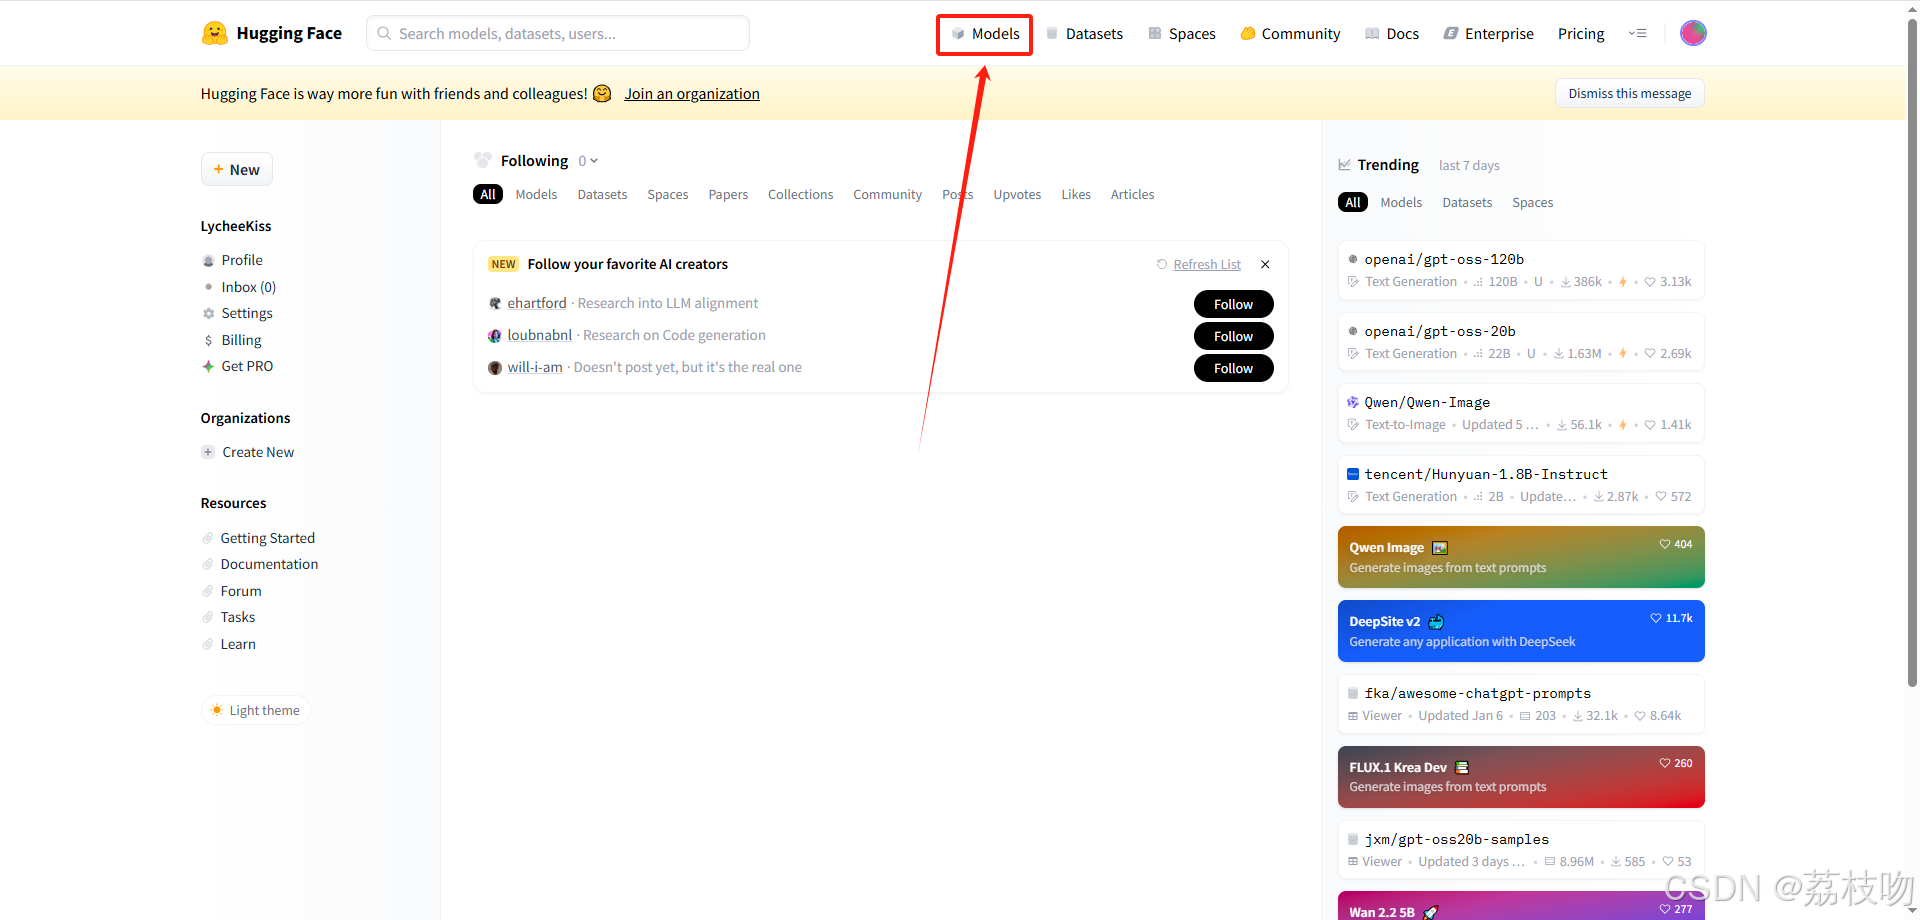
Task: Click the Refresh List circular arrow icon
Action: (x=1162, y=264)
